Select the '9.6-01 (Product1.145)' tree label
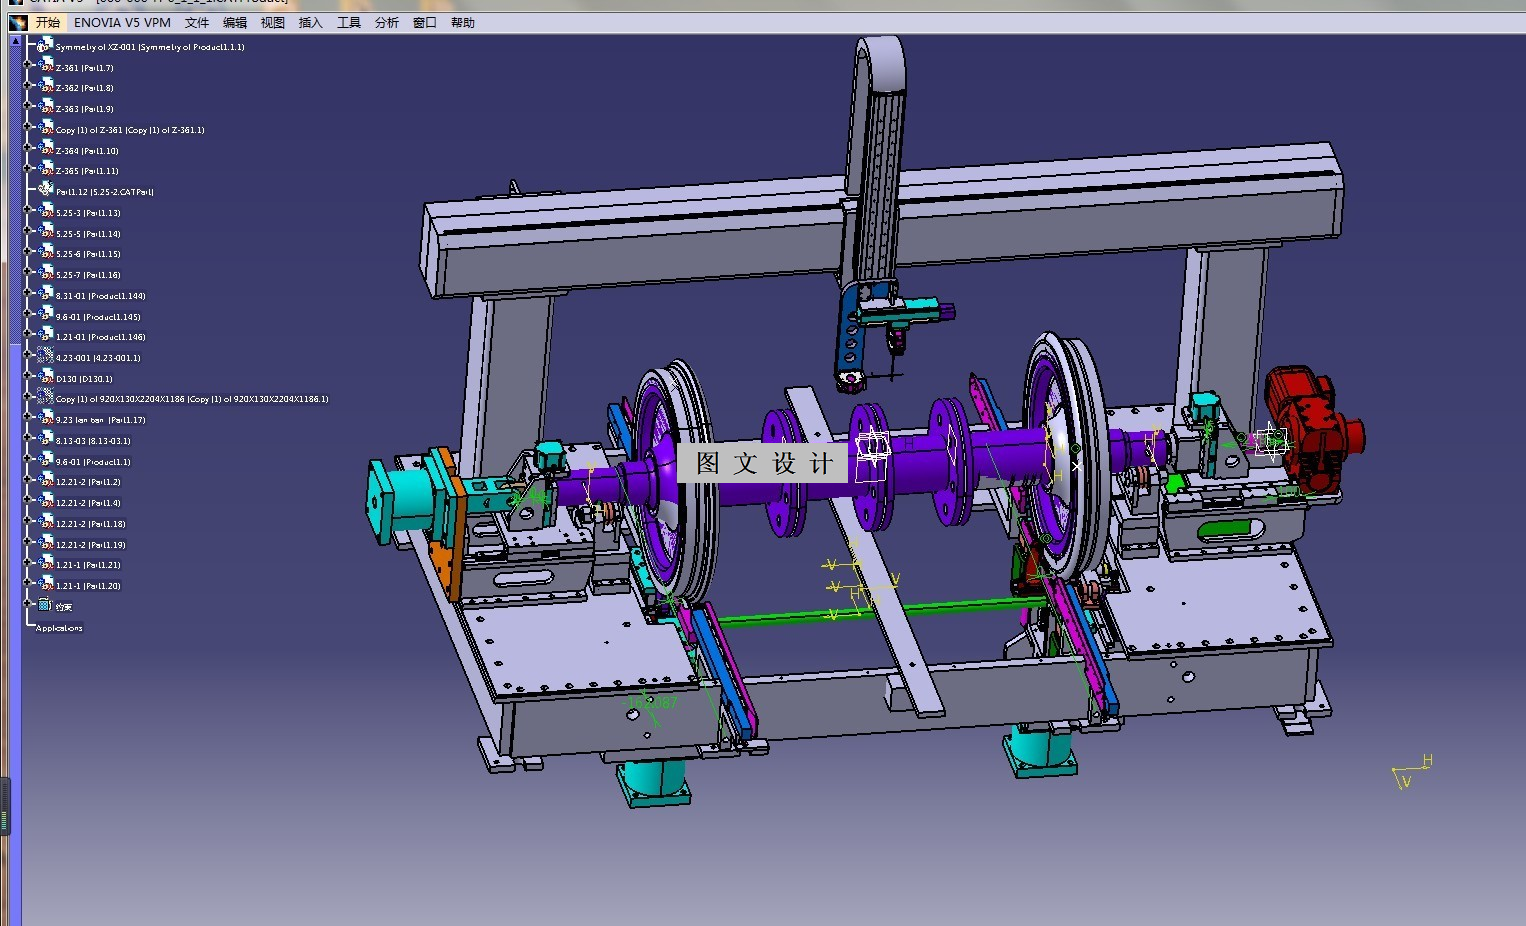The height and width of the screenshot is (926, 1526). pyautogui.click(x=98, y=317)
